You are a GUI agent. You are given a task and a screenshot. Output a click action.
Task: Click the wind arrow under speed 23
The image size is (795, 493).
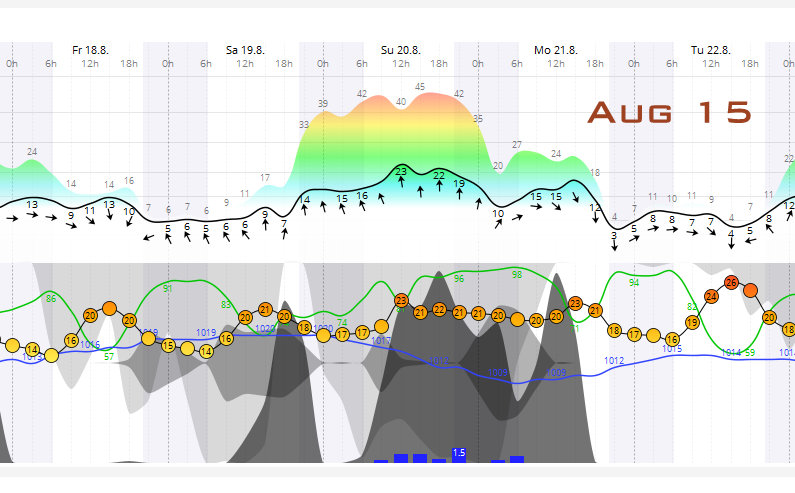(x=401, y=185)
